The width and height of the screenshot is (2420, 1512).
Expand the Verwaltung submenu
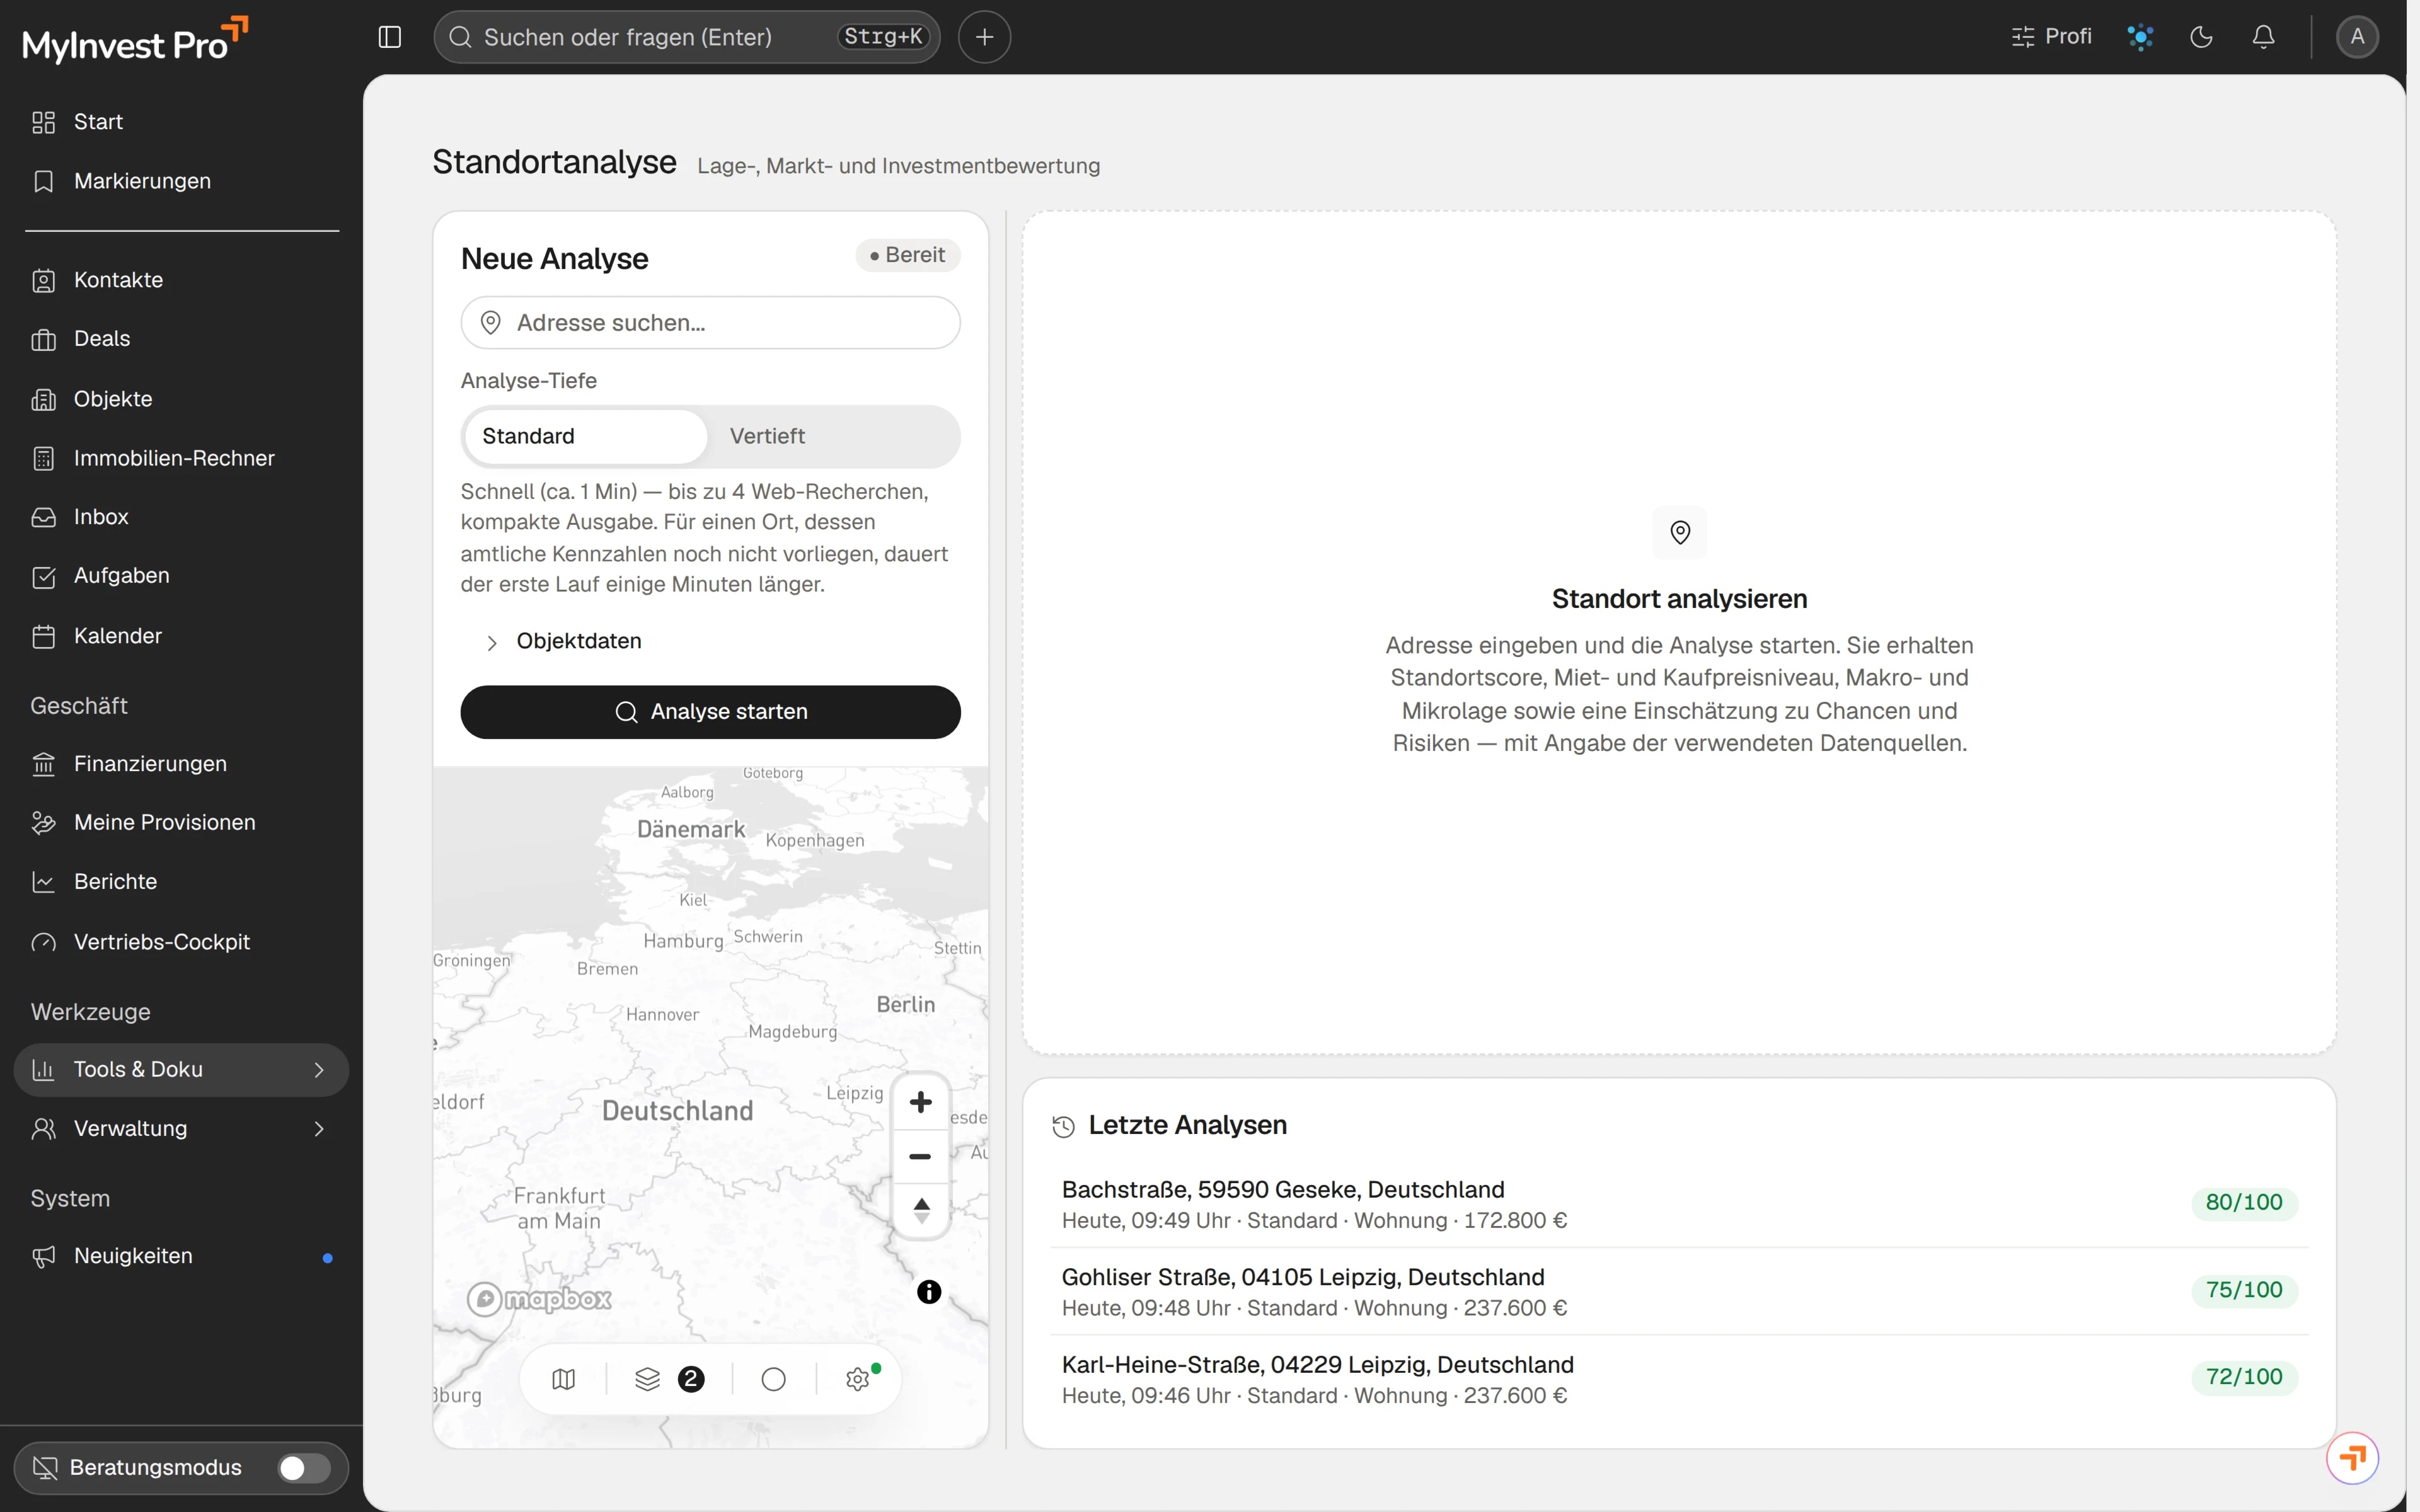coord(181,1128)
